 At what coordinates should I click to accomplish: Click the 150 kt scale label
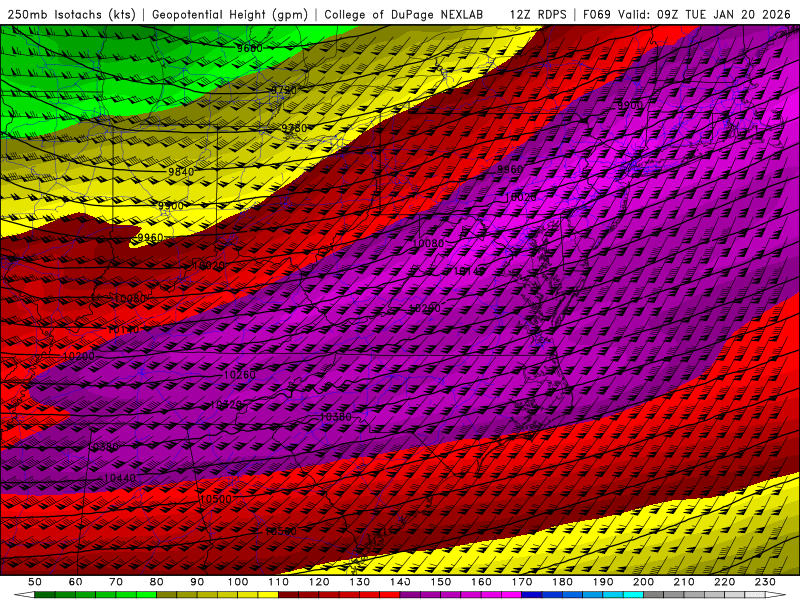pyautogui.click(x=440, y=582)
